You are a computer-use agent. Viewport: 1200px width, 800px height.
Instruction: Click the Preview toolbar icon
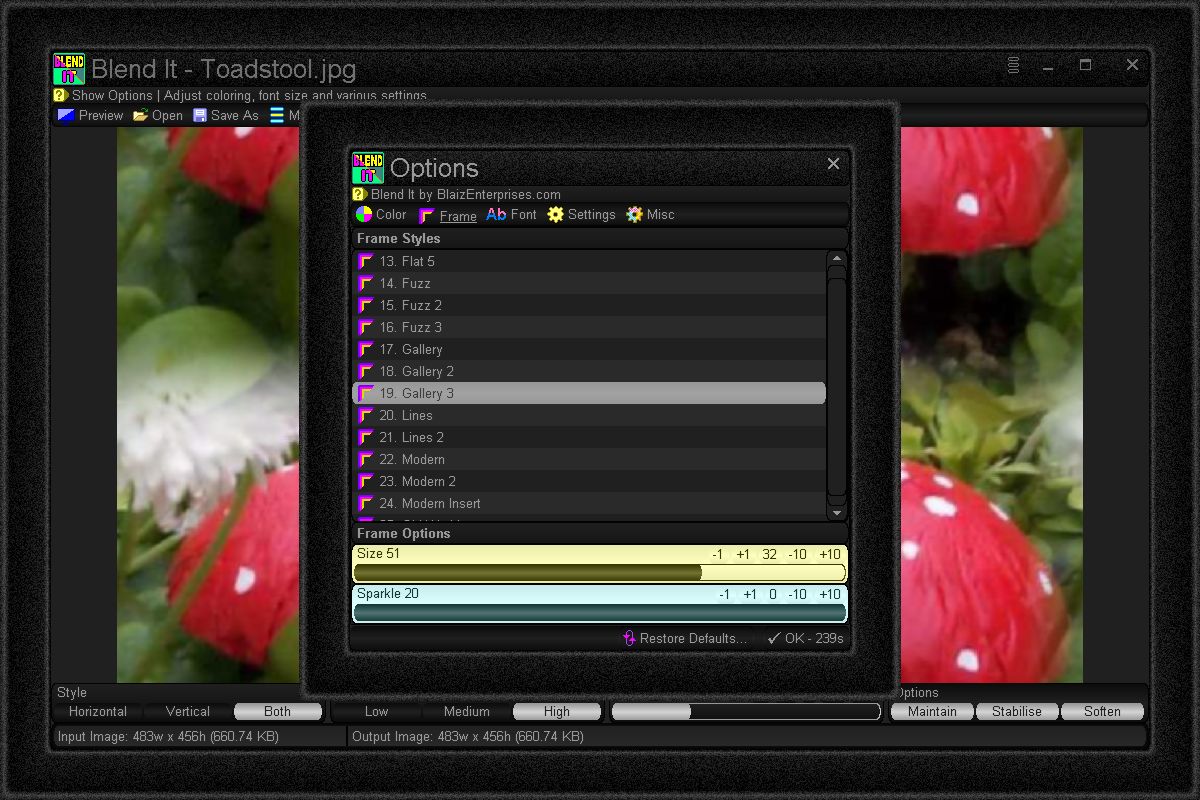(x=66, y=115)
